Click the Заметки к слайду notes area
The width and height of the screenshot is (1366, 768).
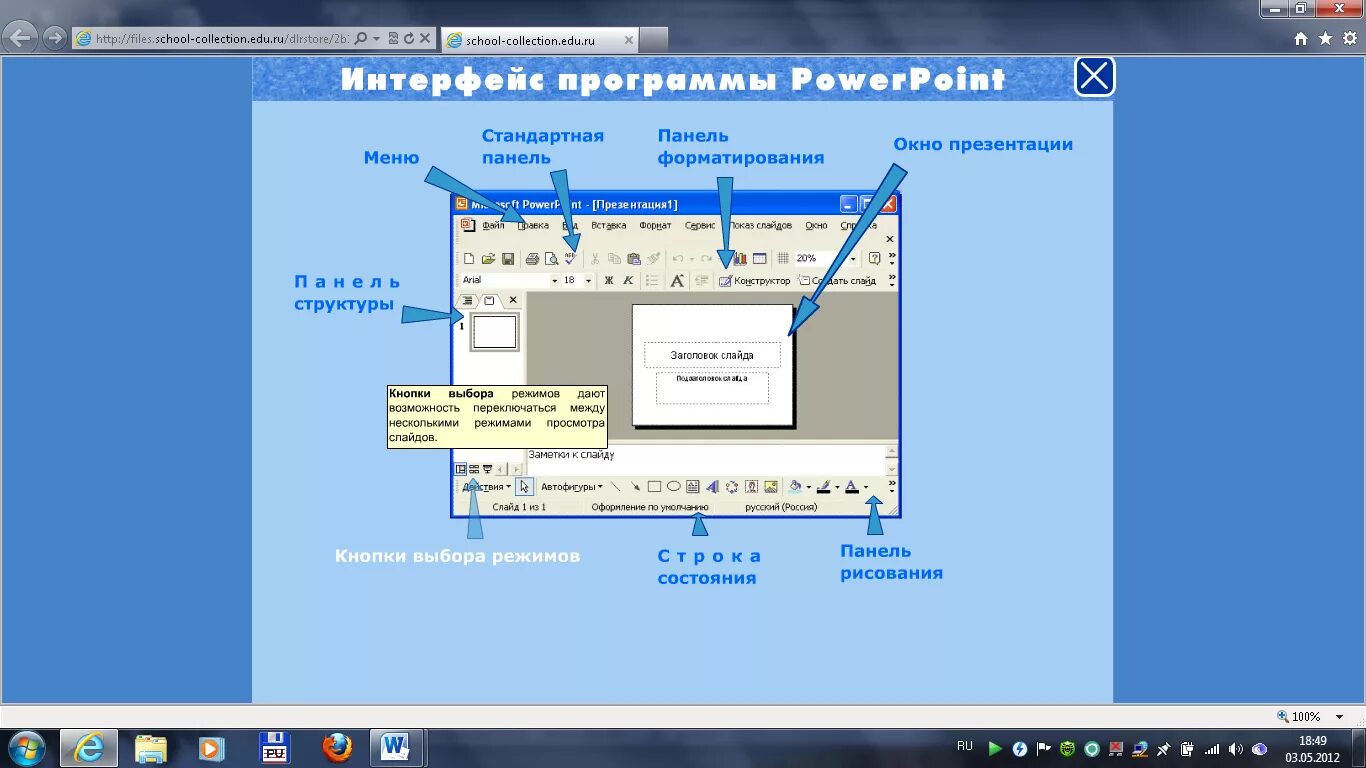click(706, 459)
